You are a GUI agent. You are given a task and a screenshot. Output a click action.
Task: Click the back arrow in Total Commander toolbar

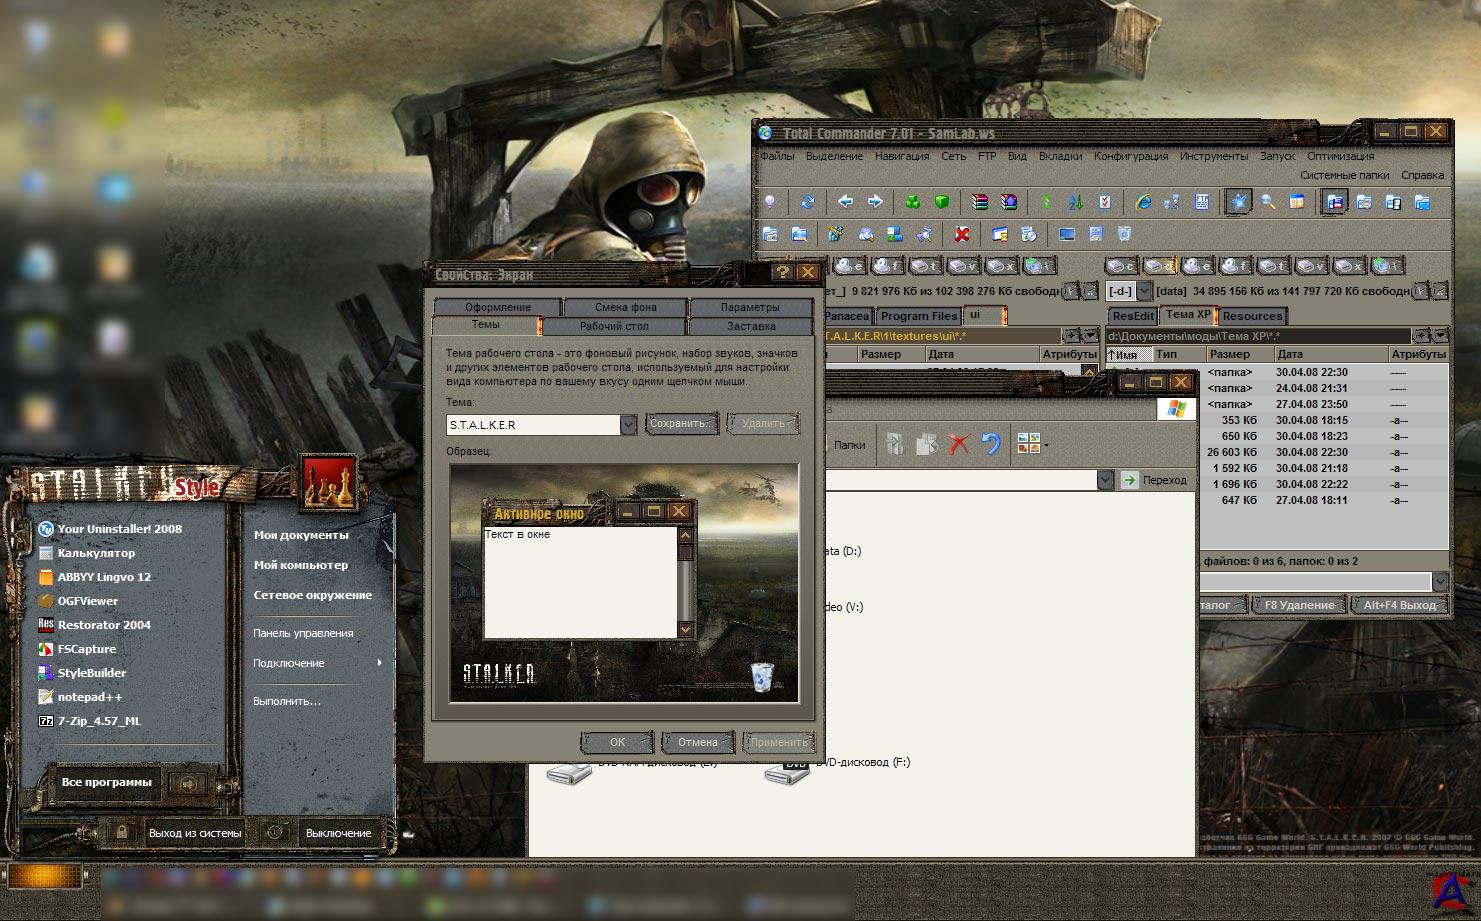845,202
